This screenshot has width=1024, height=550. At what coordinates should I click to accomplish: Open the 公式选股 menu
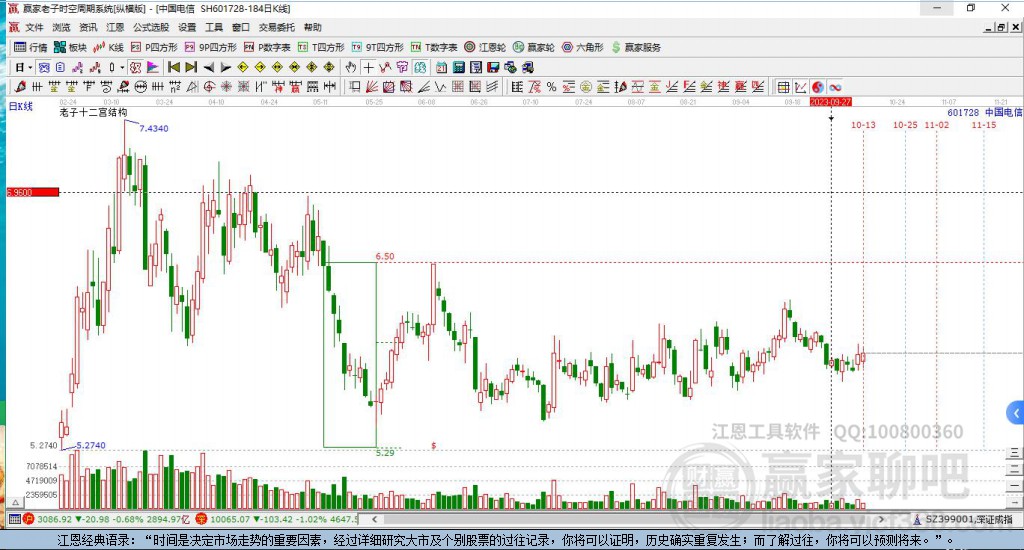(x=151, y=27)
